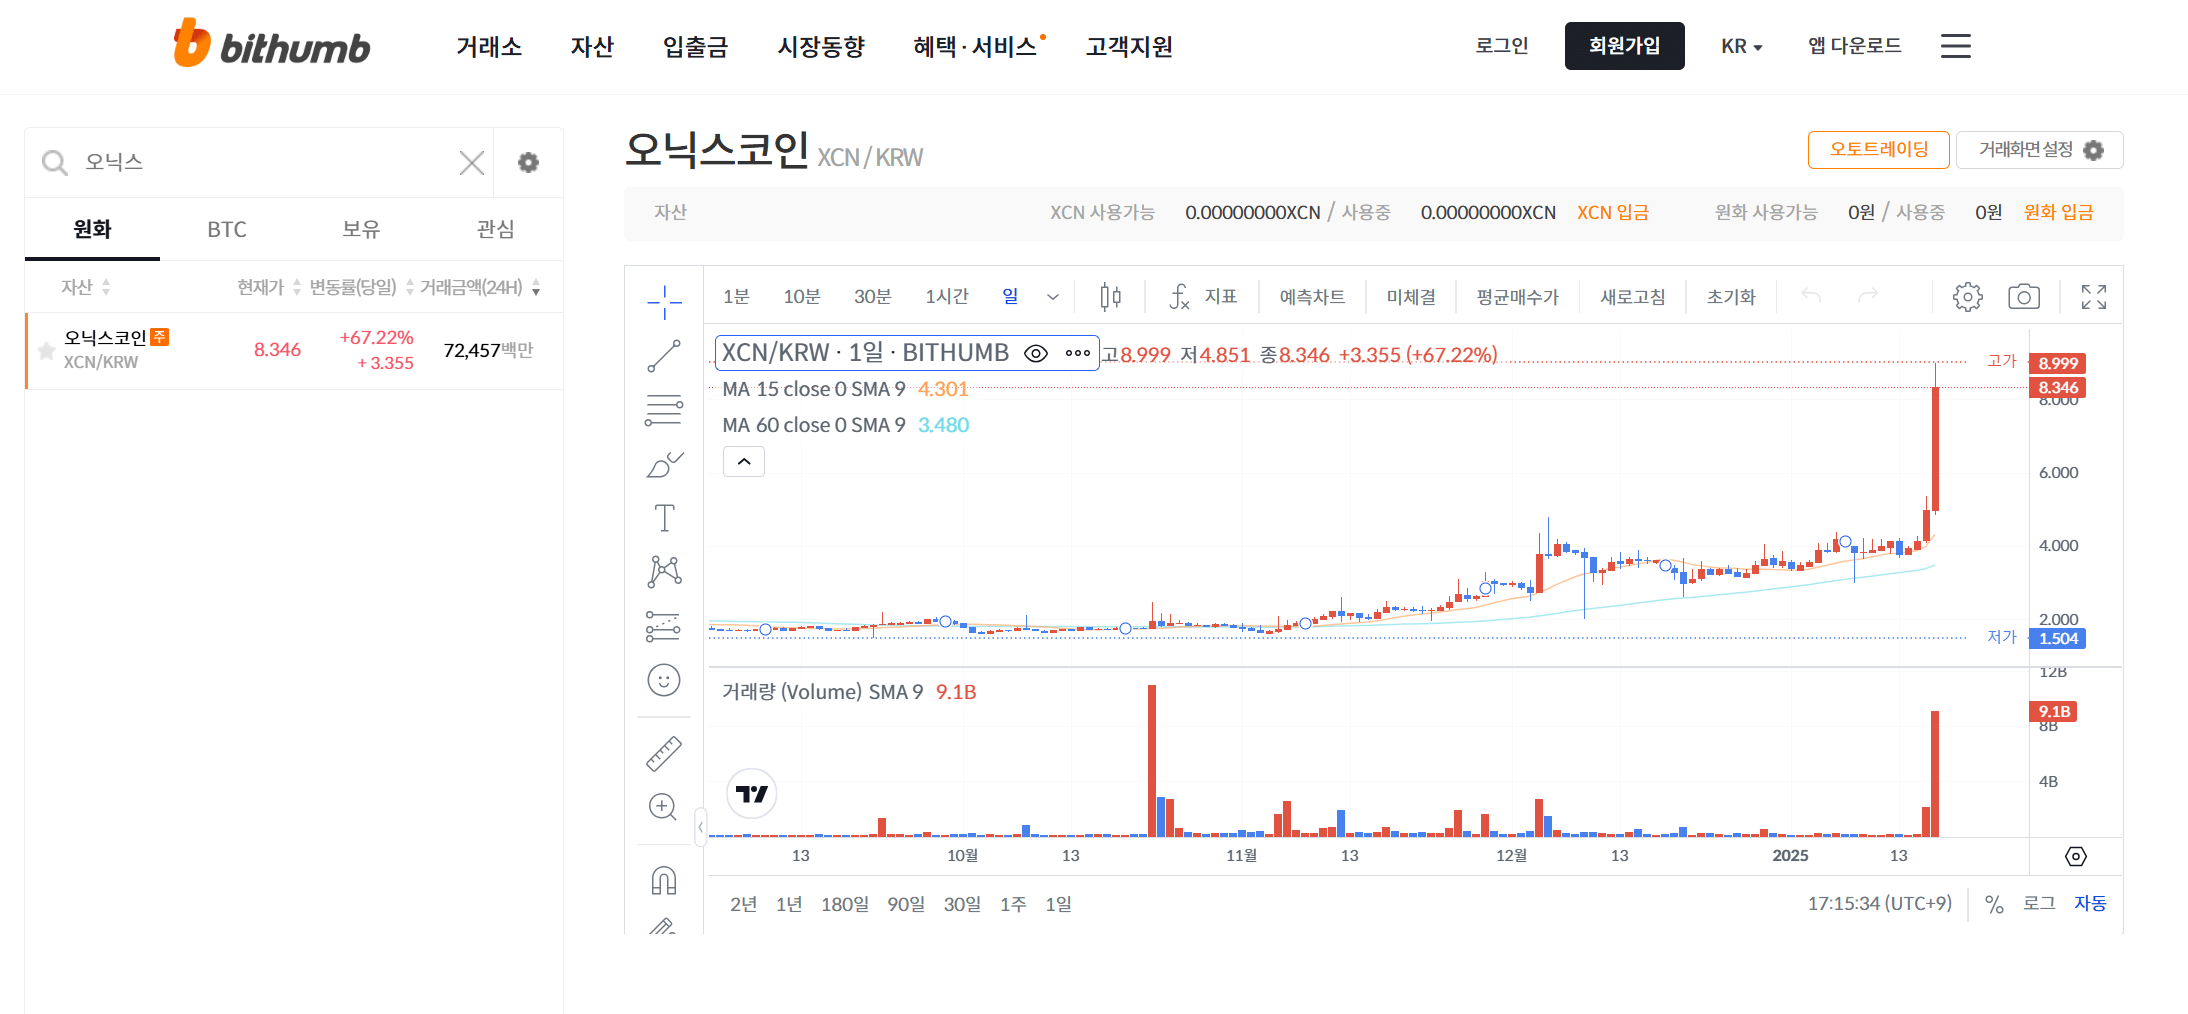2188x1014 pixels.
Task: Activate the measure ruler tool
Action: [x=663, y=752]
